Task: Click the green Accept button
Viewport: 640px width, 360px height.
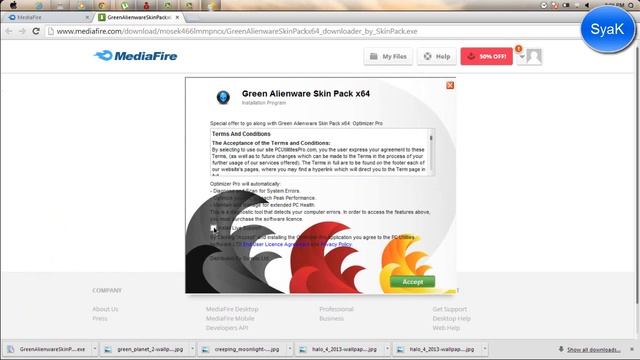Action: pyautogui.click(x=412, y=282)
